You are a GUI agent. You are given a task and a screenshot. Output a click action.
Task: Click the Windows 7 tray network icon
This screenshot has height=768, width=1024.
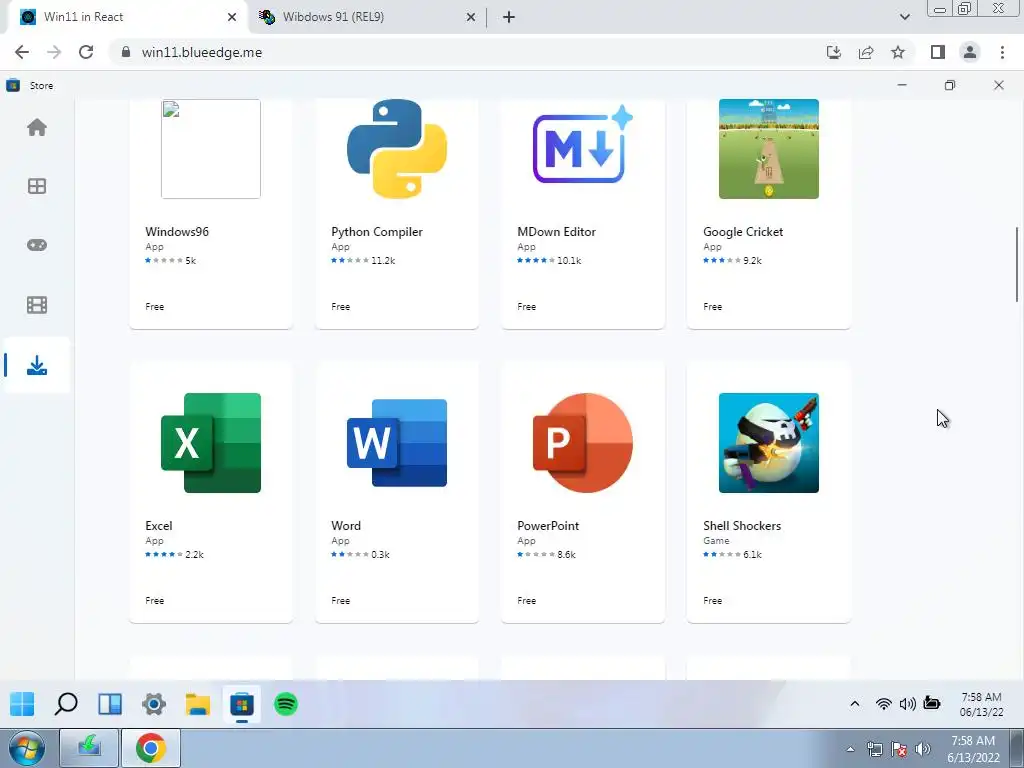[874, 749]
